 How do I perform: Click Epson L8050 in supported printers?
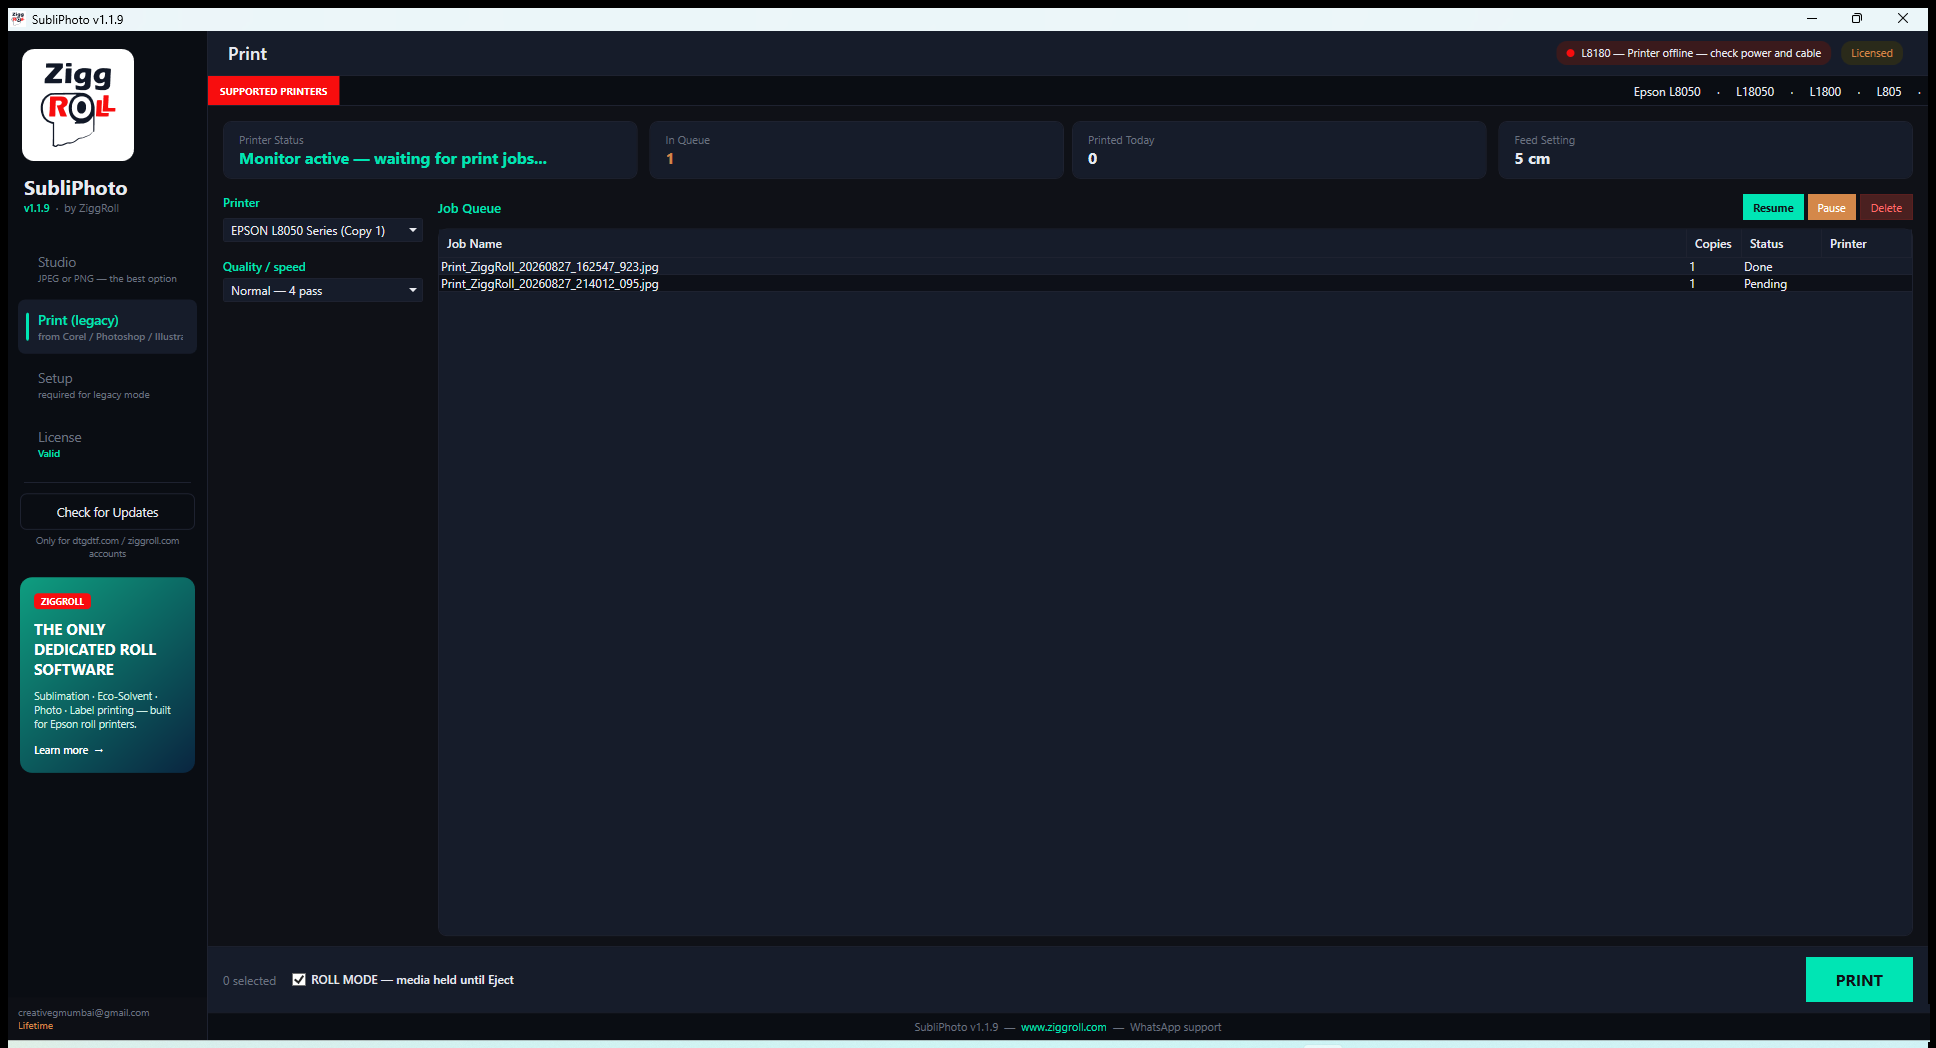1667,92
